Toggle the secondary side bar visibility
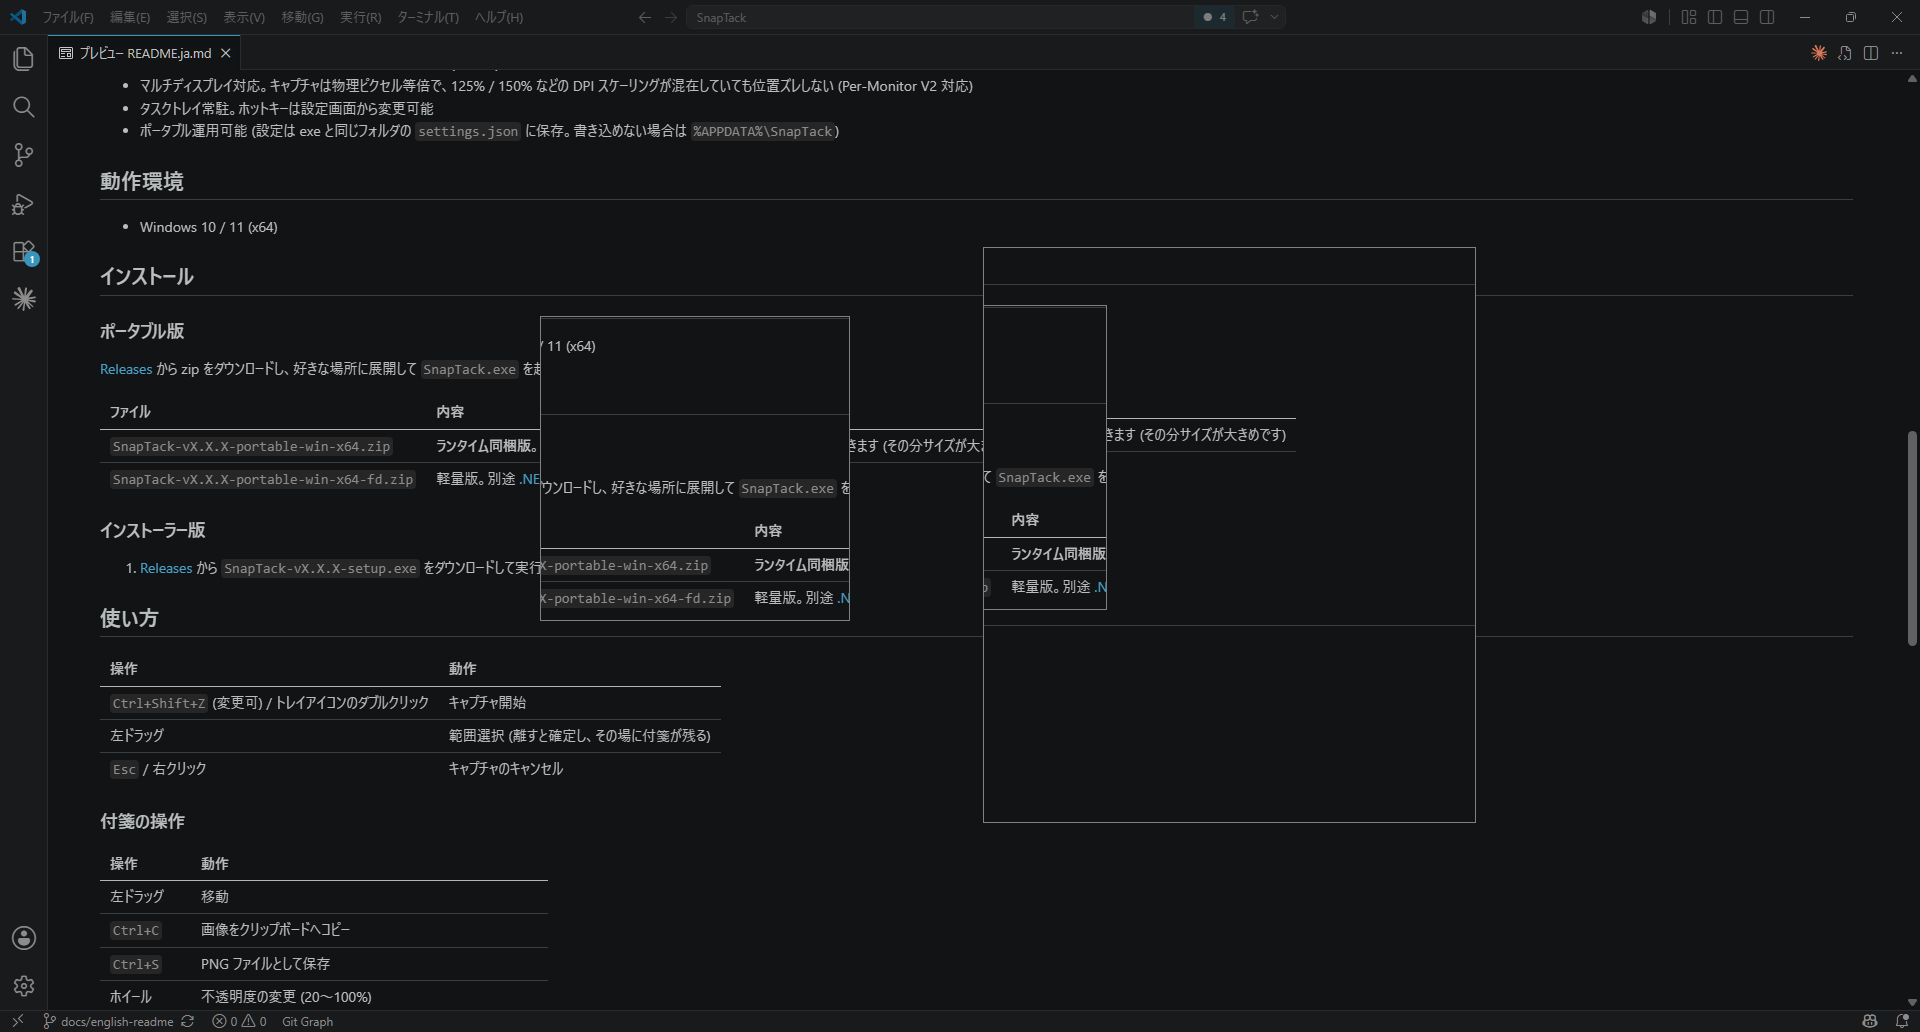The height and width of the screenshot is (1032, 1920). [1767, 17]
